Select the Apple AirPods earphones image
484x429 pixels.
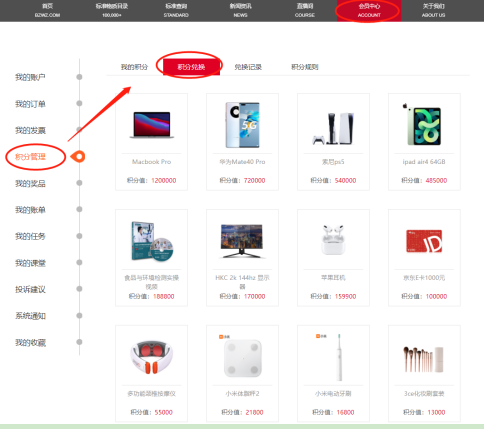pos(333,240)
